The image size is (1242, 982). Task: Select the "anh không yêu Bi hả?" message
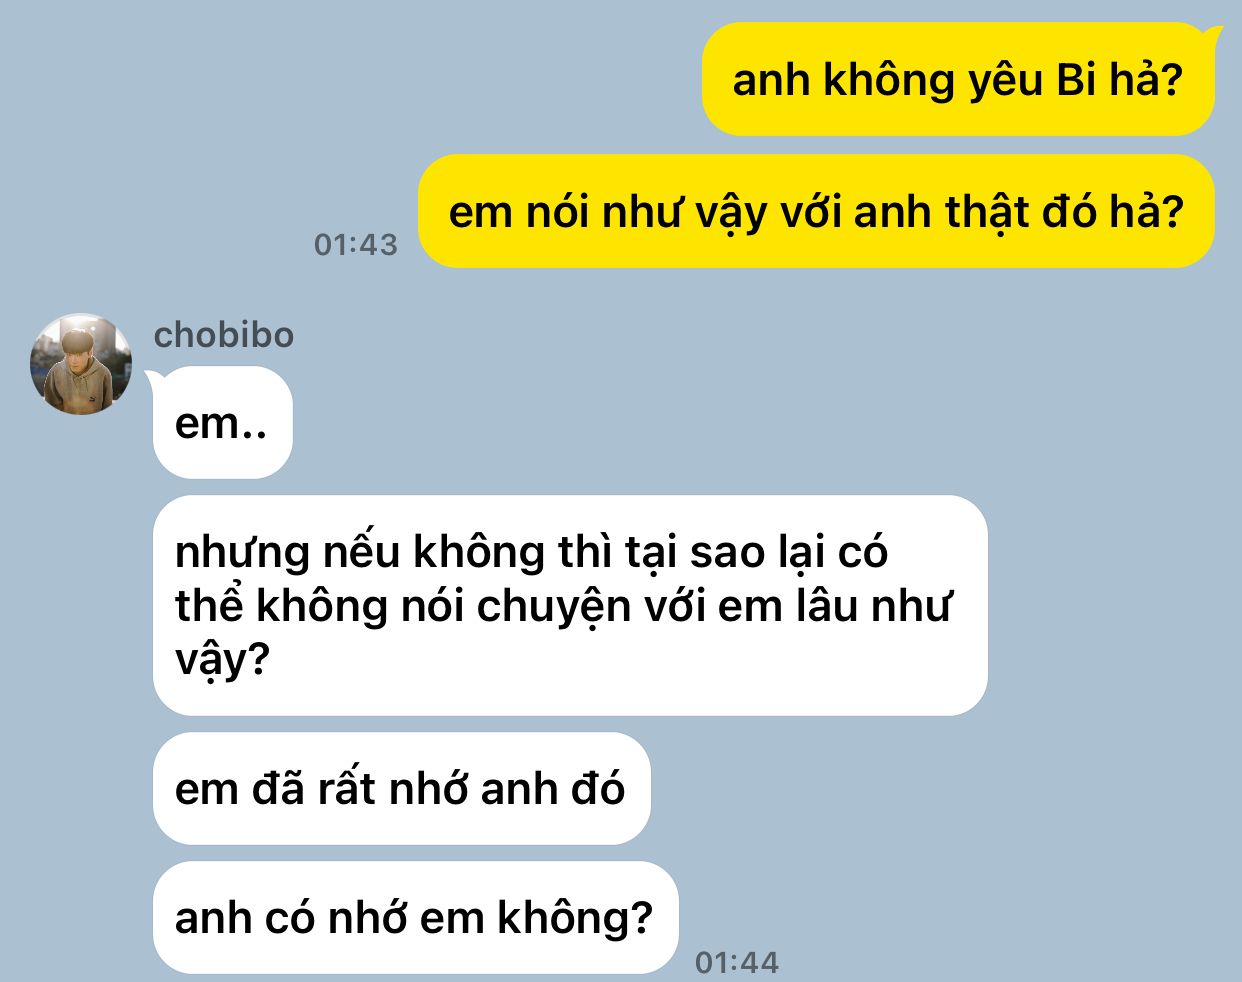(x=958, y=79)
